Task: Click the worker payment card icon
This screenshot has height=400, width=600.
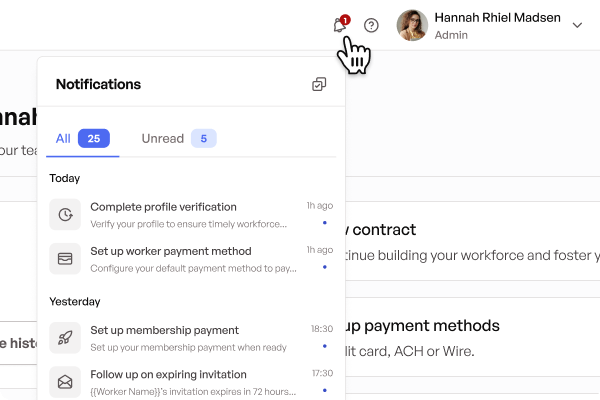Action: coord(65,258)
